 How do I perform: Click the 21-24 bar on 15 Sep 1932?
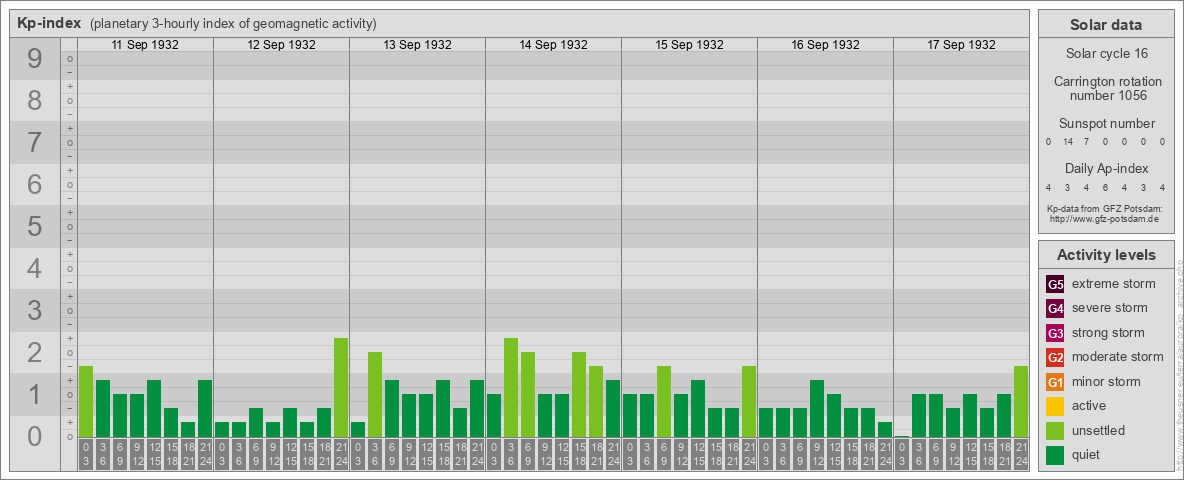749,402
